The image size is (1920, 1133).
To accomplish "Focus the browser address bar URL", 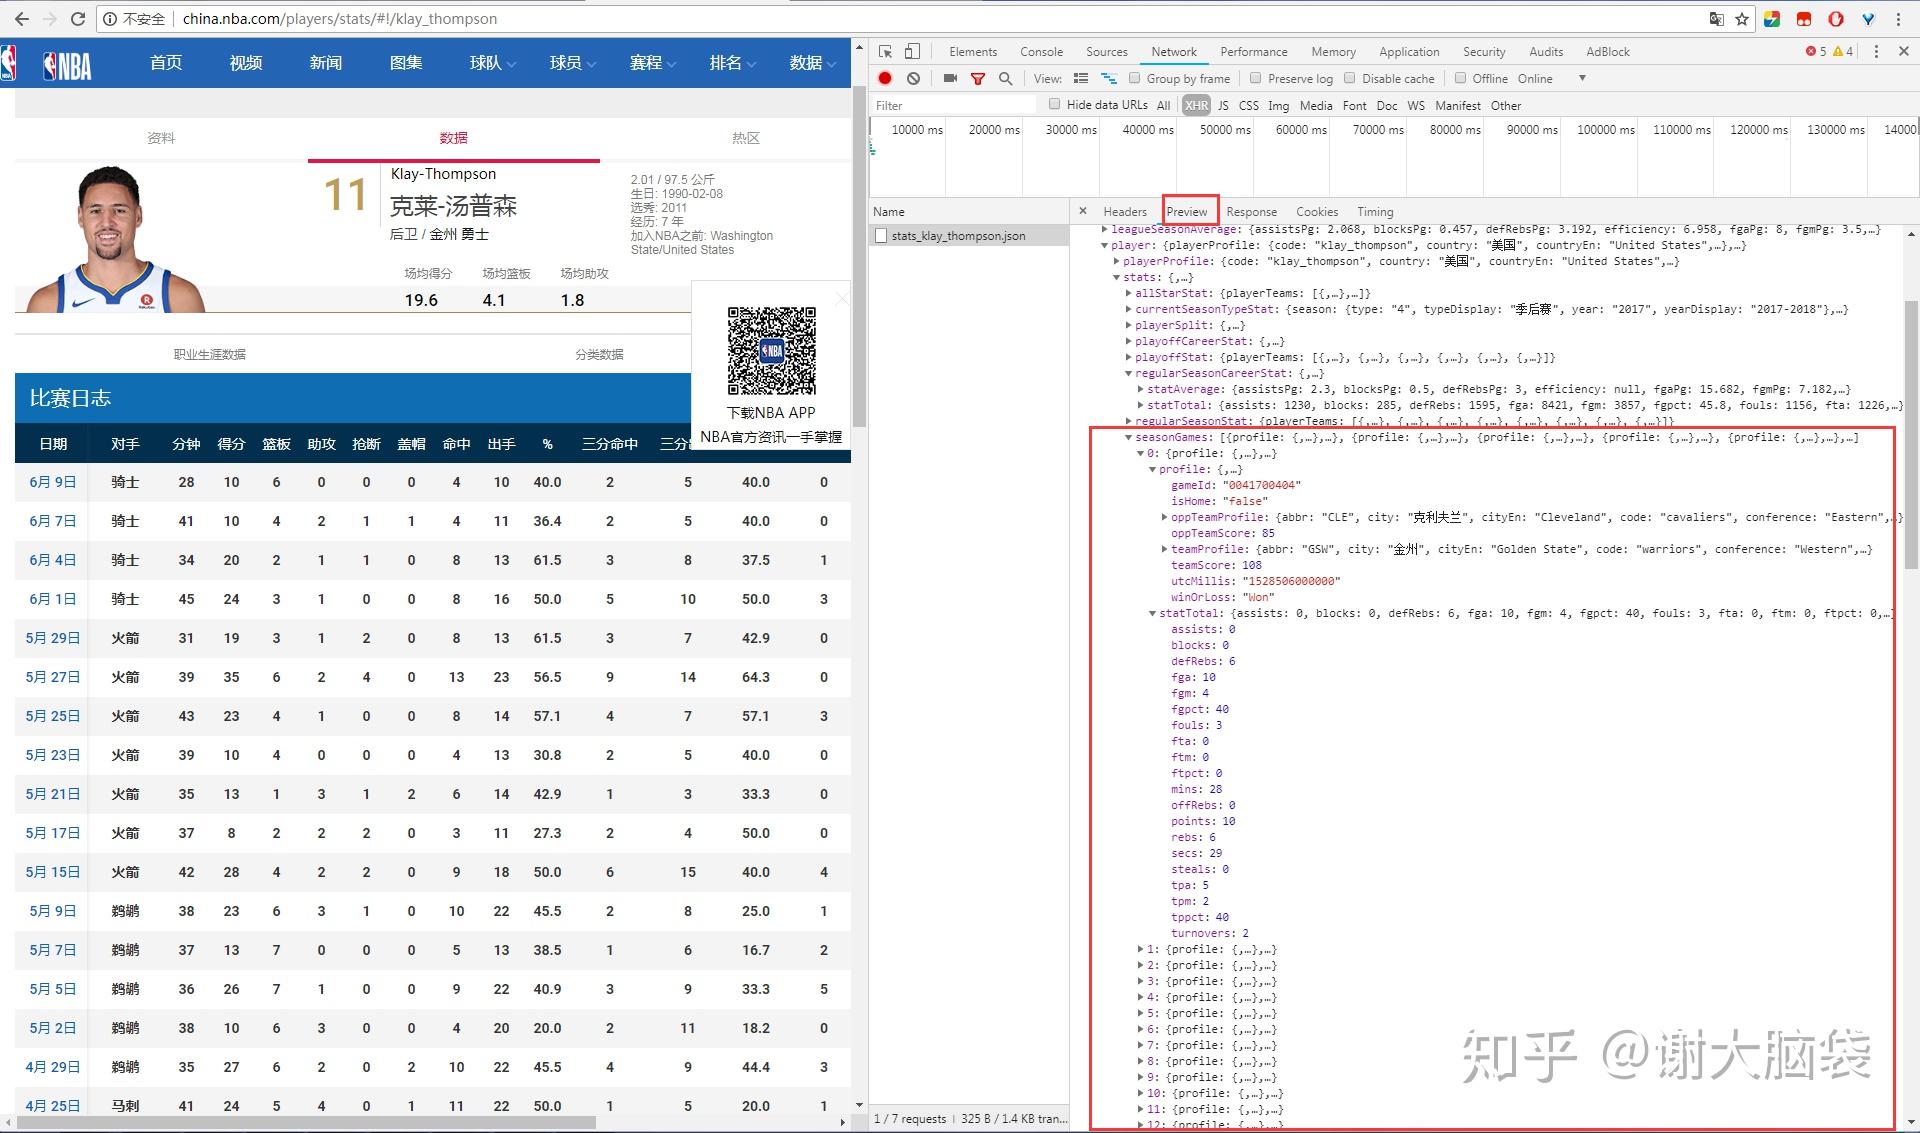I will click(340, 19).
